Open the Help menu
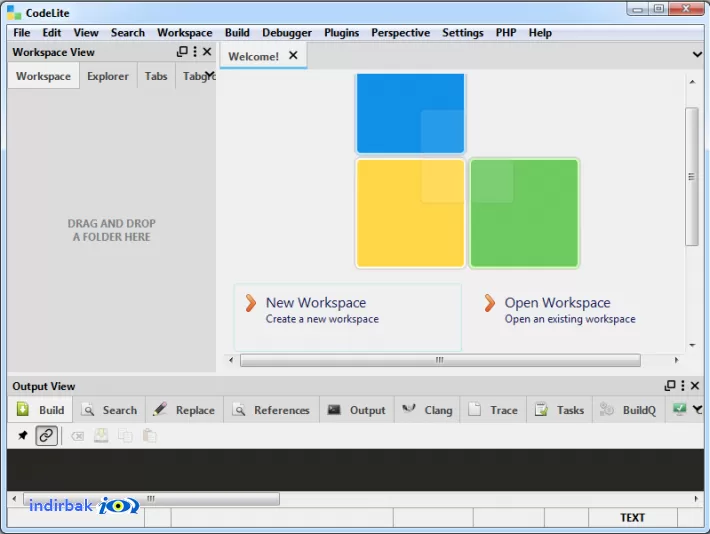710x534 pixels. pos(540,33)
